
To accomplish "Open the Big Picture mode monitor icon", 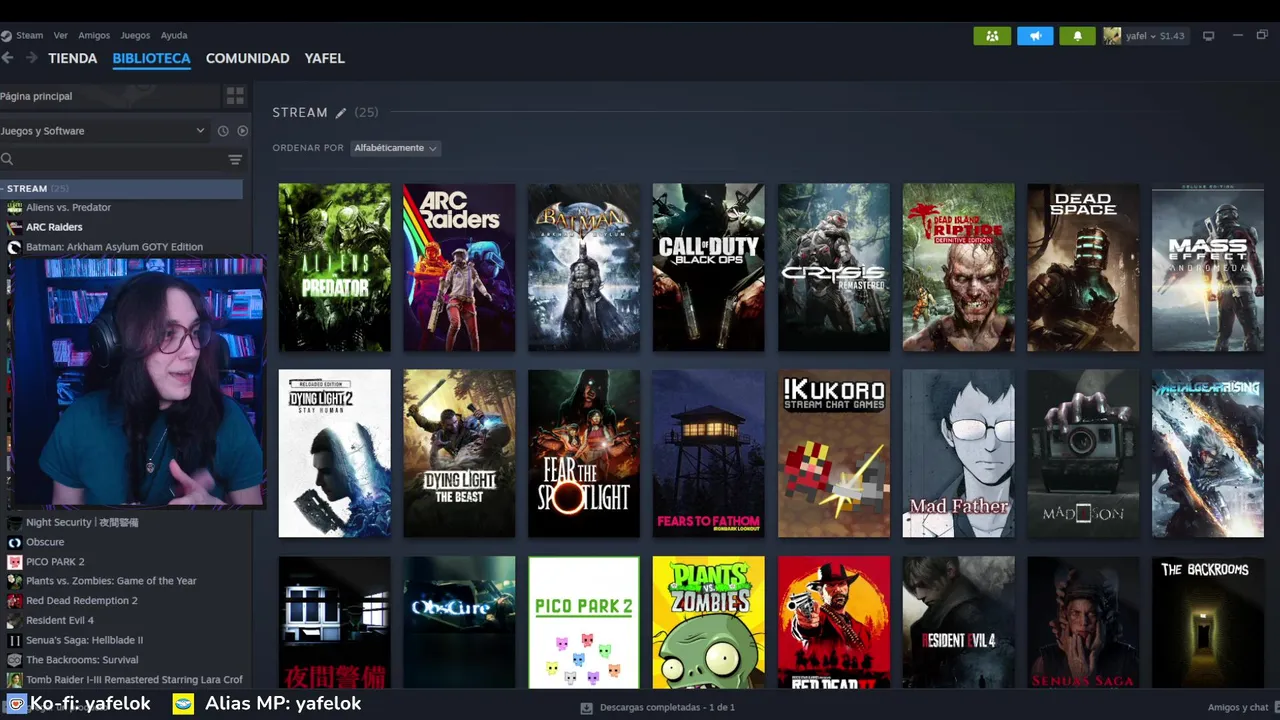I will coord(1208,36).
